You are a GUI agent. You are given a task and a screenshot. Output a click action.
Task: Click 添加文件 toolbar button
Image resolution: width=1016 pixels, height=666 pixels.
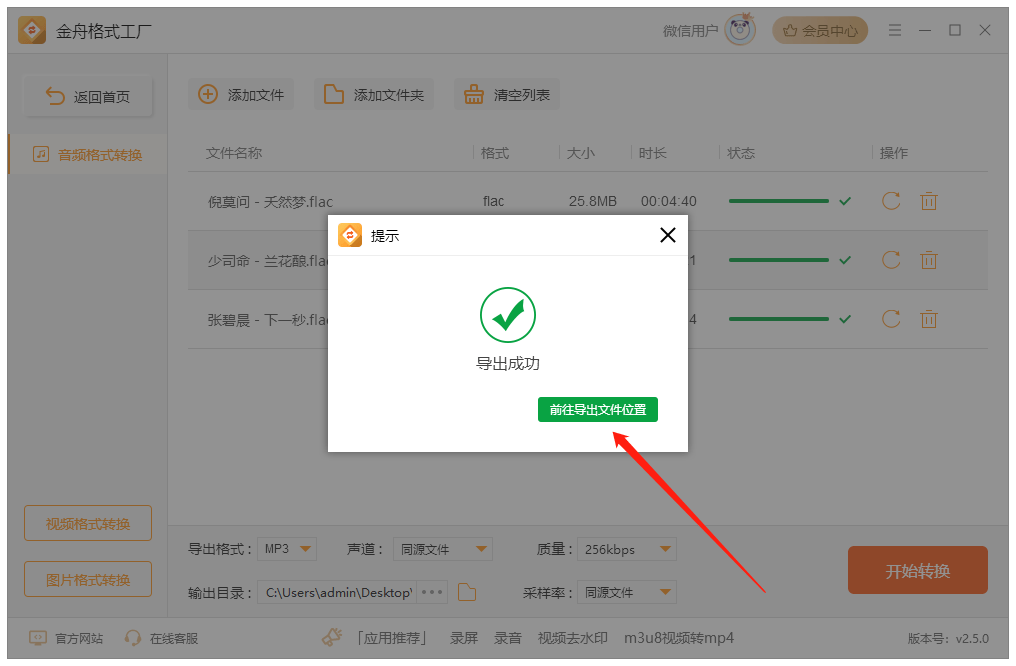tap(241, 95)
